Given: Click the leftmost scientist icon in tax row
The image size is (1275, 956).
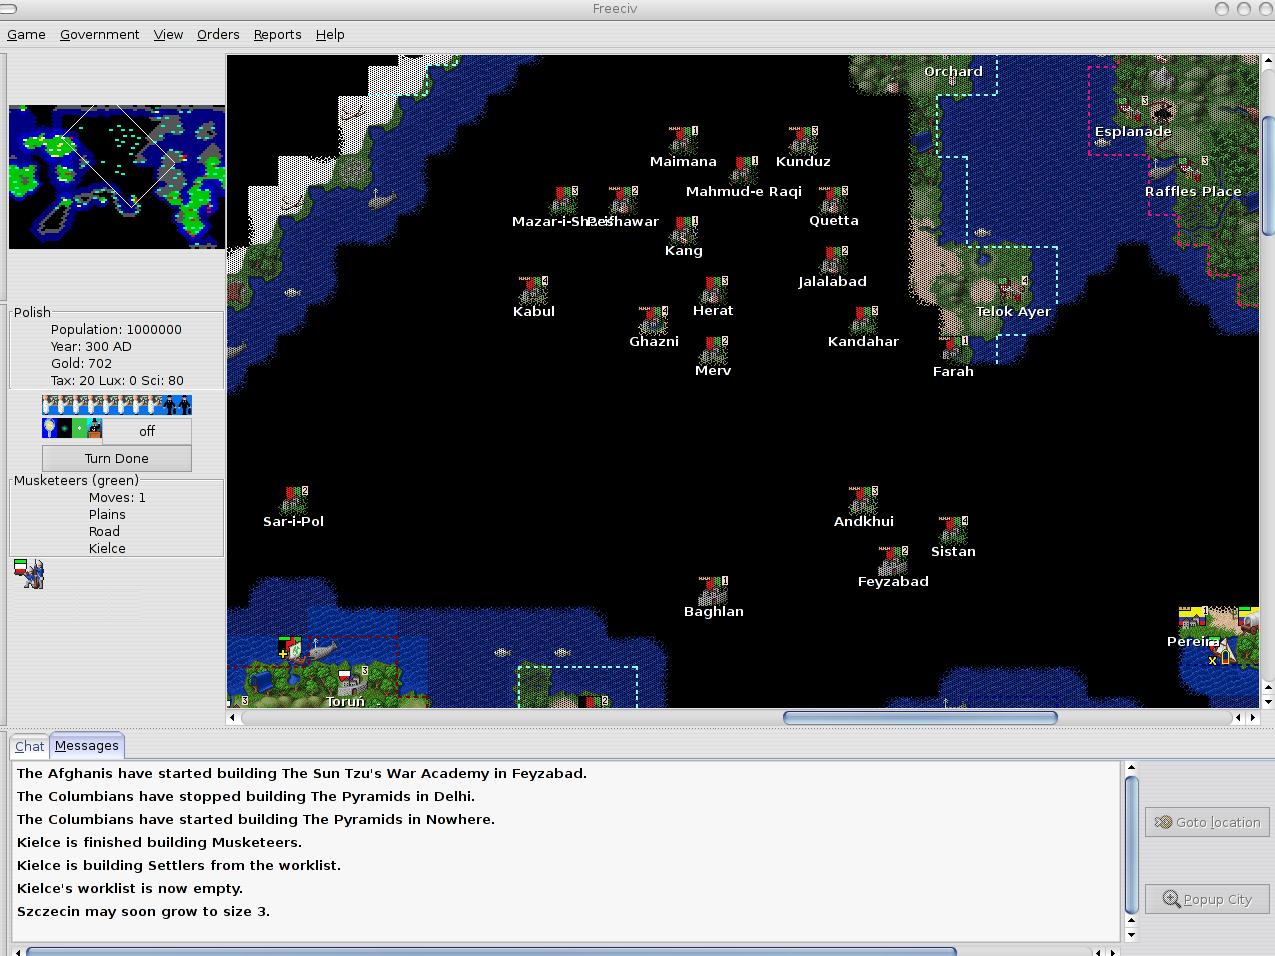Looking at the screenshot, I should (49, 405).
